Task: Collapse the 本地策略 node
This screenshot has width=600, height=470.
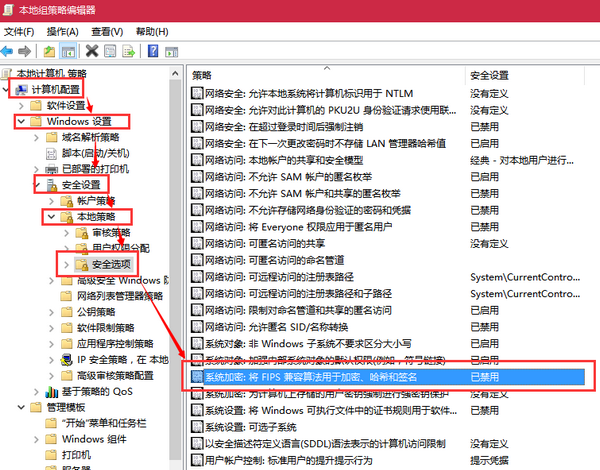Action: 51,217
